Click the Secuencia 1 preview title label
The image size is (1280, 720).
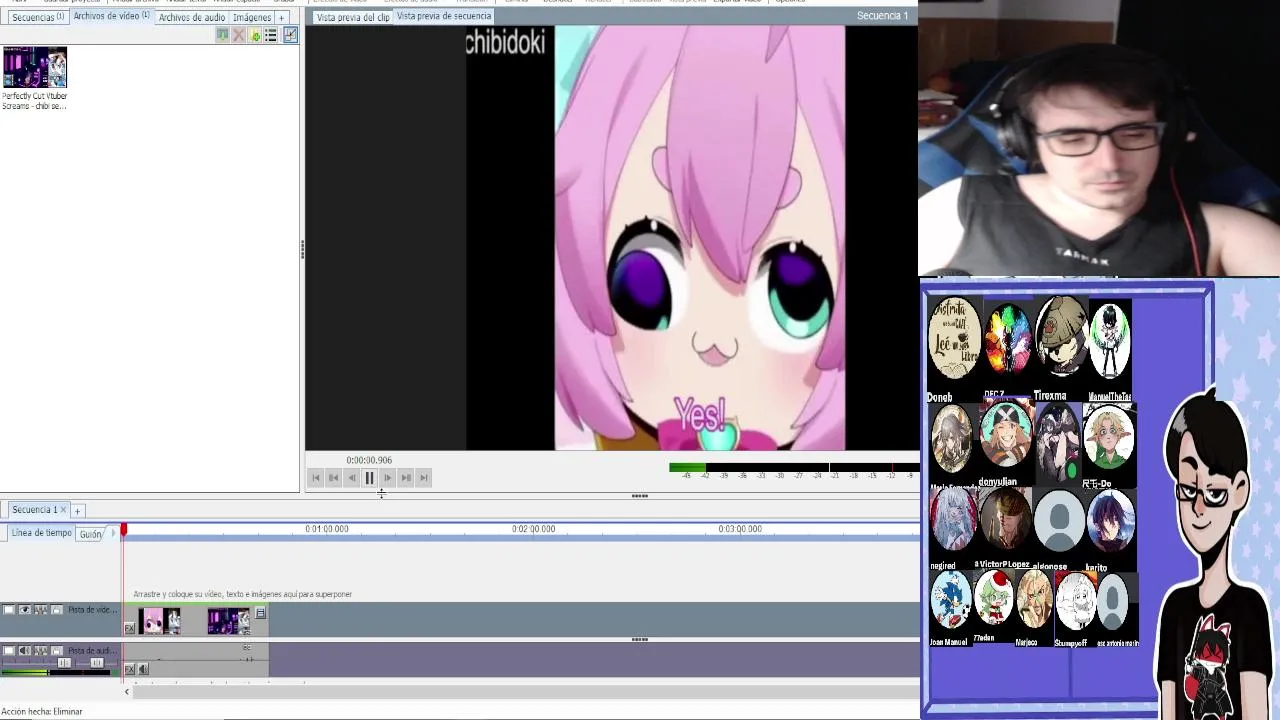[x=883, y=16]
